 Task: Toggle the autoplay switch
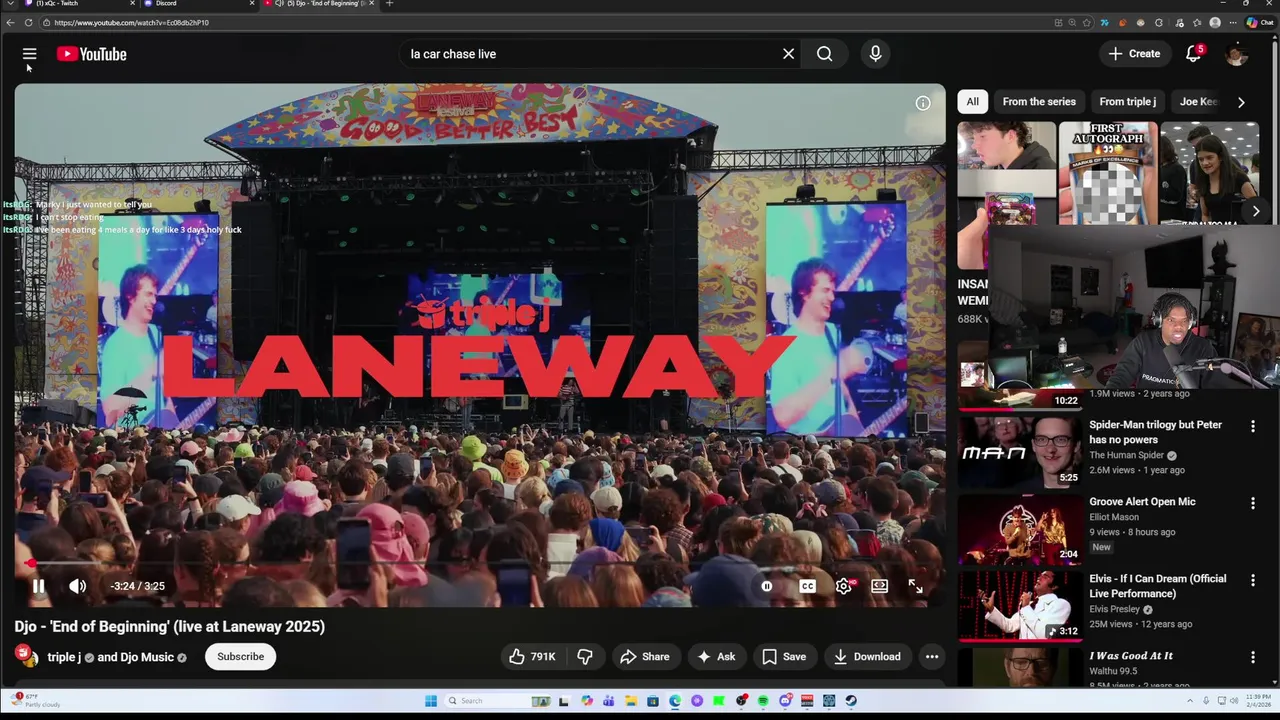click(767, 586)
